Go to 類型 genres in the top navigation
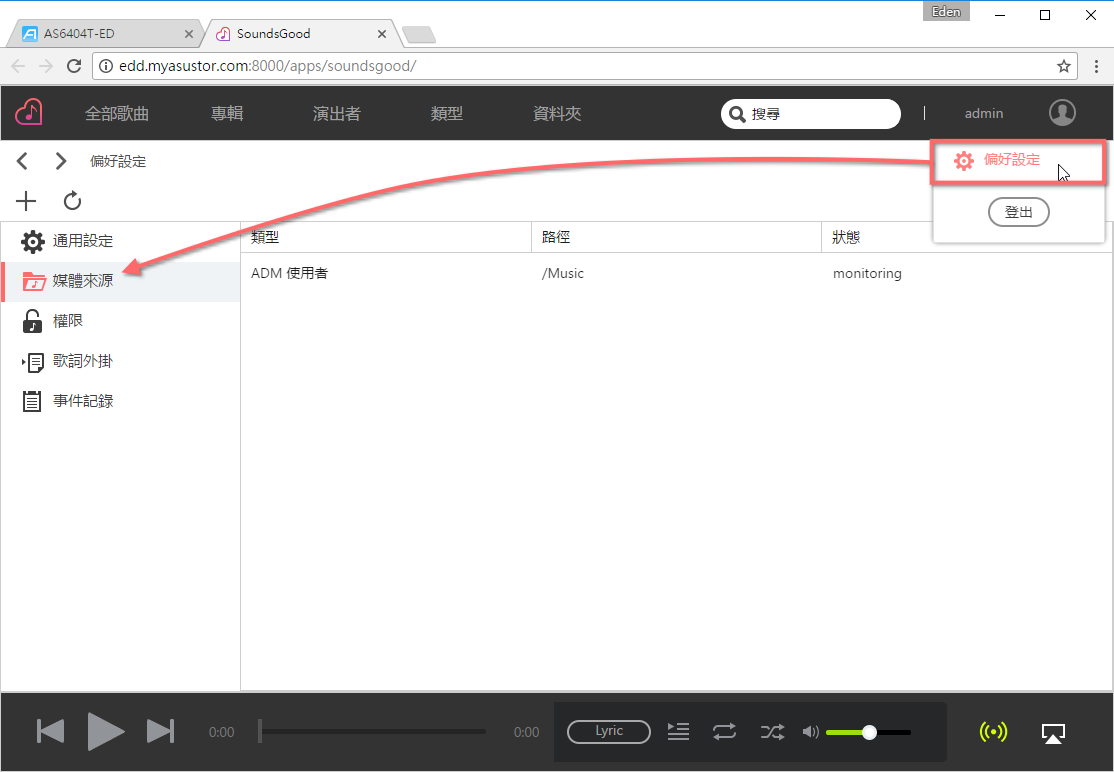Viewport: 1114px width, 772px height. coord(447,114)
